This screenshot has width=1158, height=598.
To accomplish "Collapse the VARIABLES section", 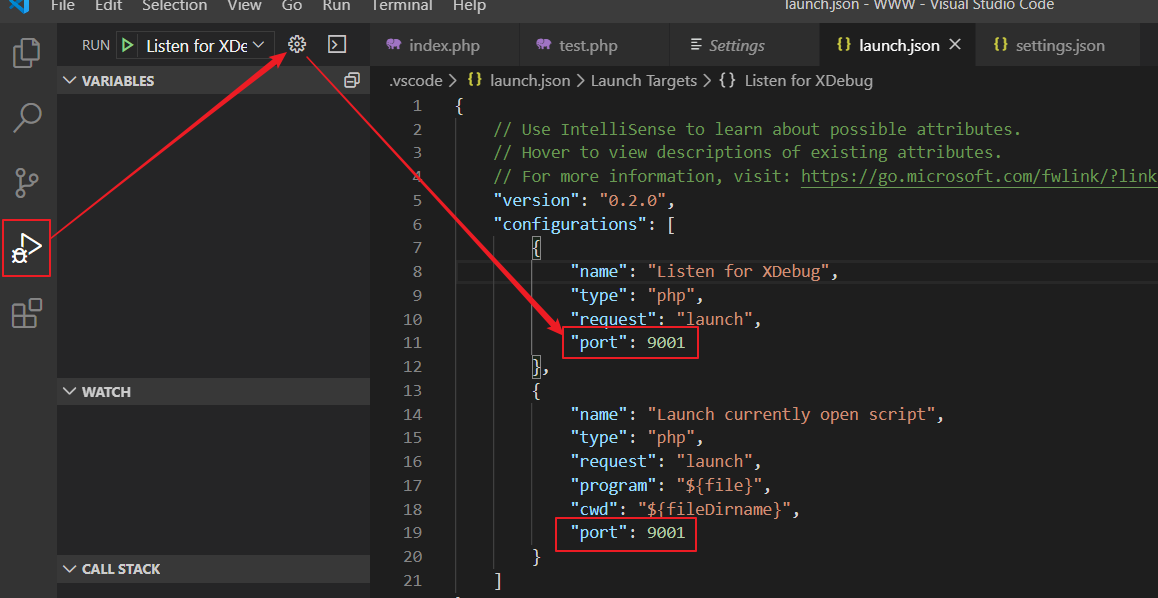I will (x=69, y=80).
